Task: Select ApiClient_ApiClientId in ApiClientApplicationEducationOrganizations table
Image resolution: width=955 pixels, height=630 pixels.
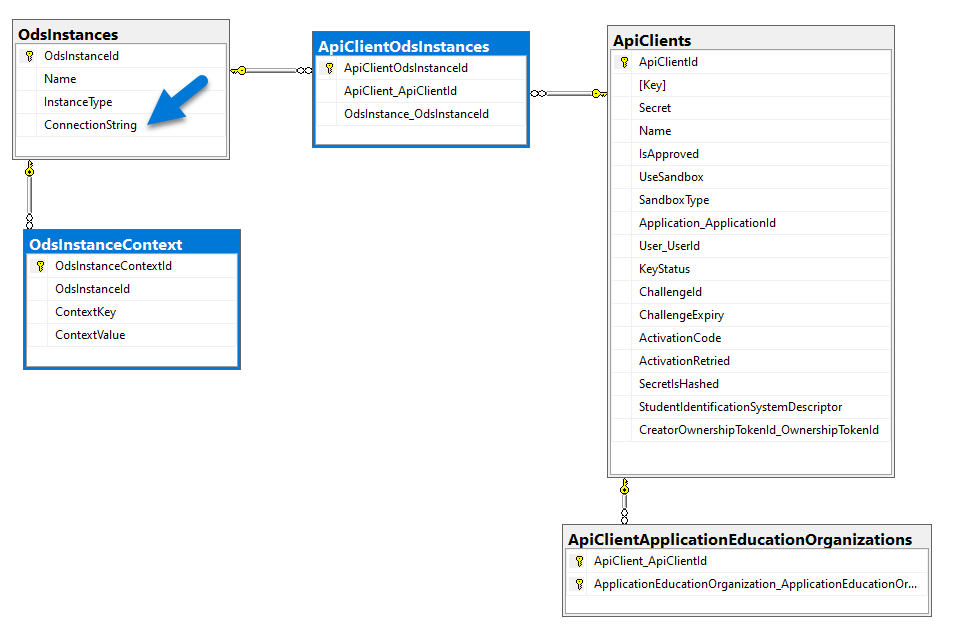Action: coord(747,561)
